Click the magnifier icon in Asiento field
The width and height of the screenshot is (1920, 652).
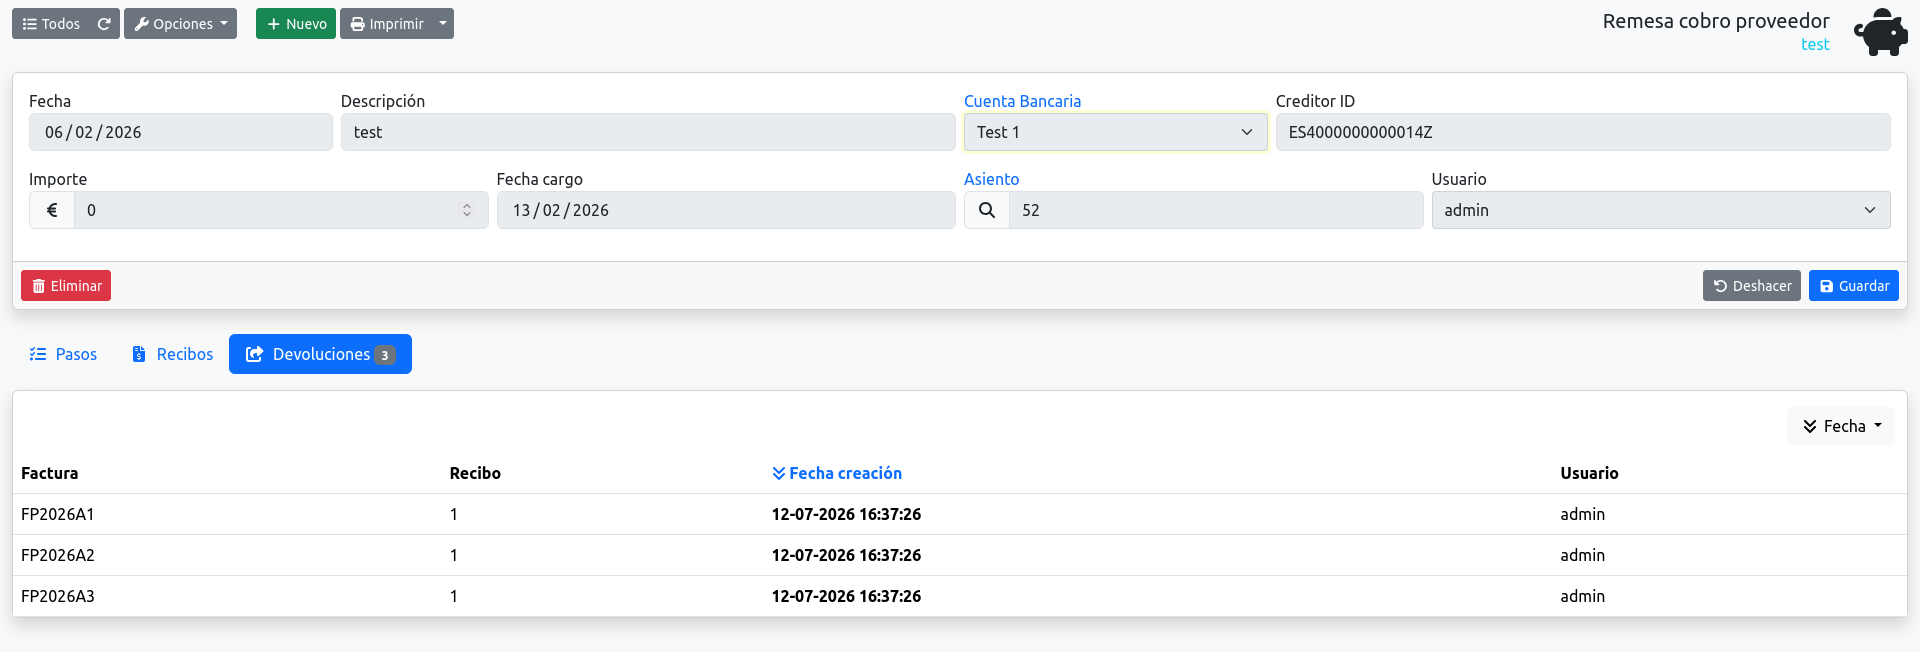click(987, 210)
